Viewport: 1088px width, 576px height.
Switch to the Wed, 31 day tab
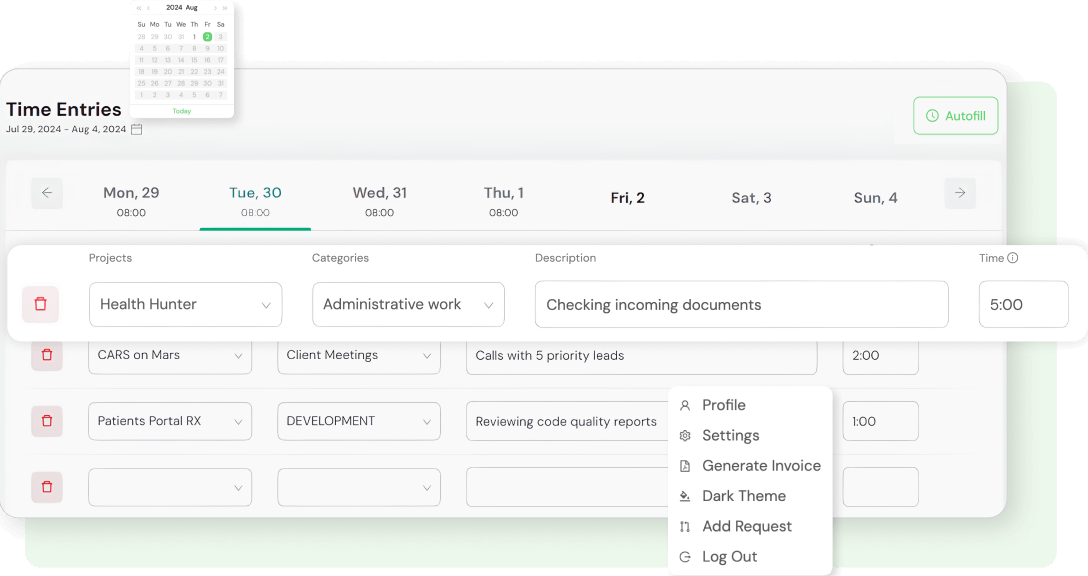coord(380,200)
